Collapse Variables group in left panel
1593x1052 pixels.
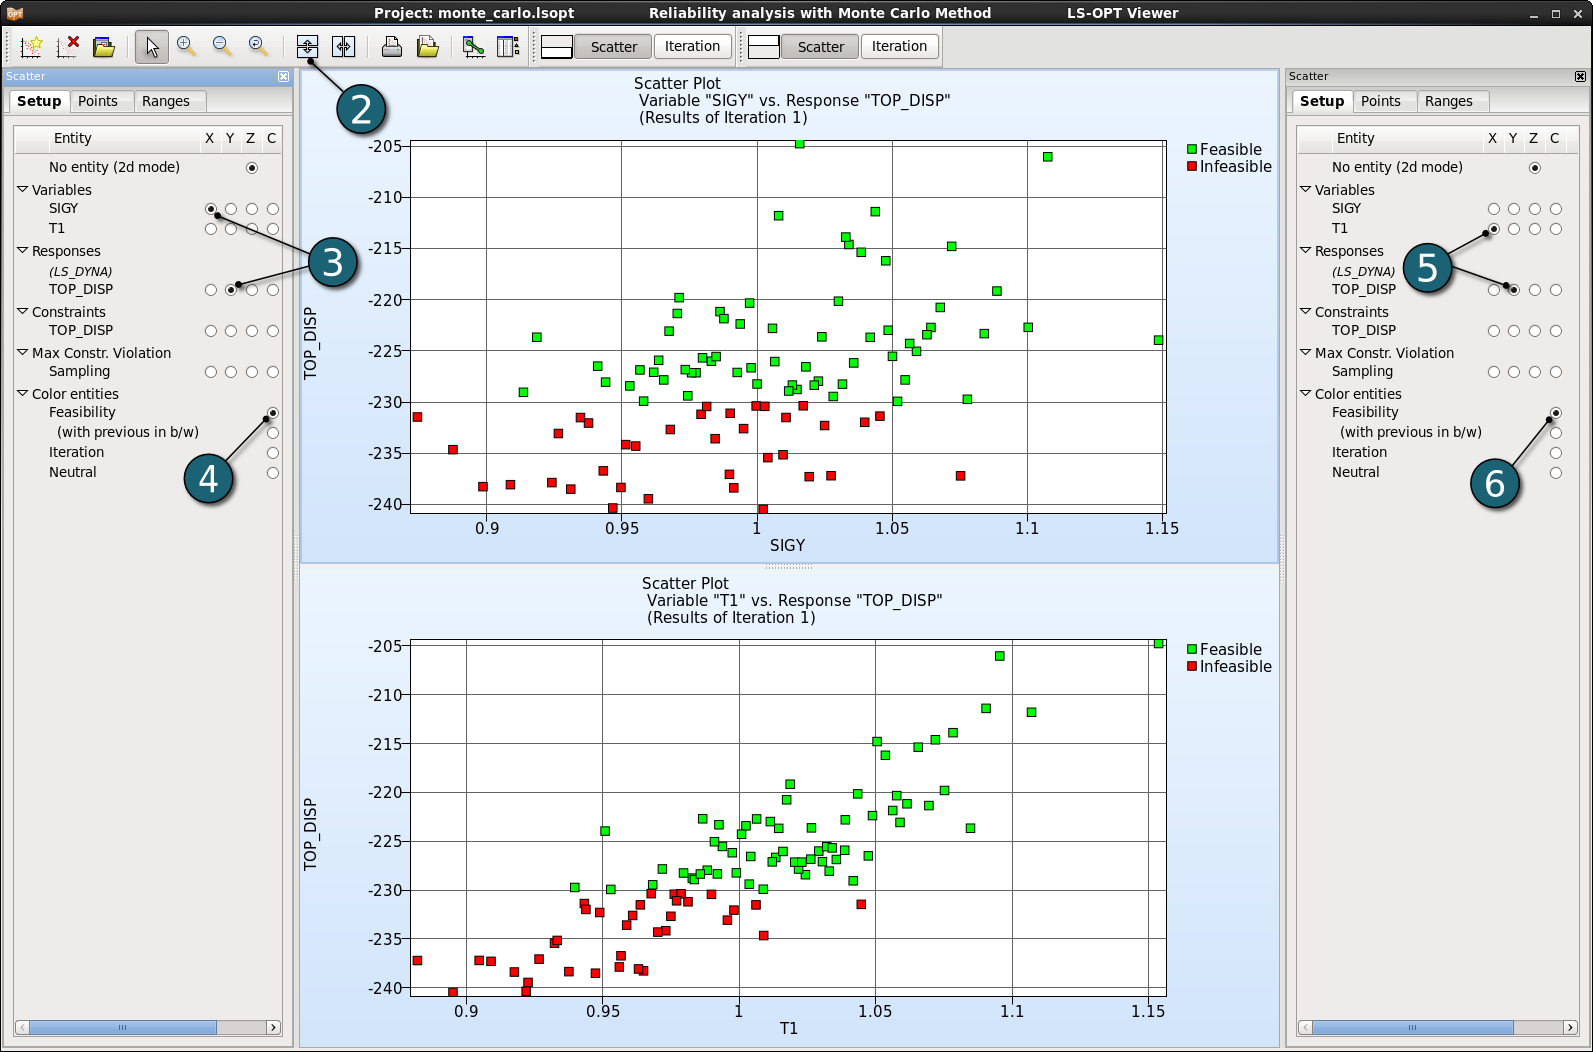click(x=22, y=189)
